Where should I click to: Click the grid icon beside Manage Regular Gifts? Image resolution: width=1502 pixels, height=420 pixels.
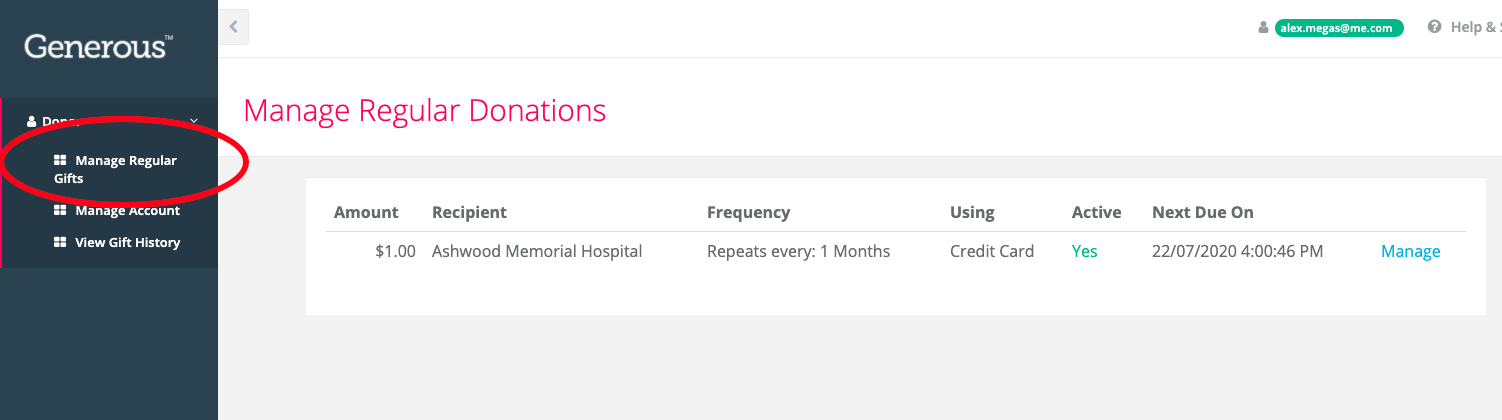point(60,160)
